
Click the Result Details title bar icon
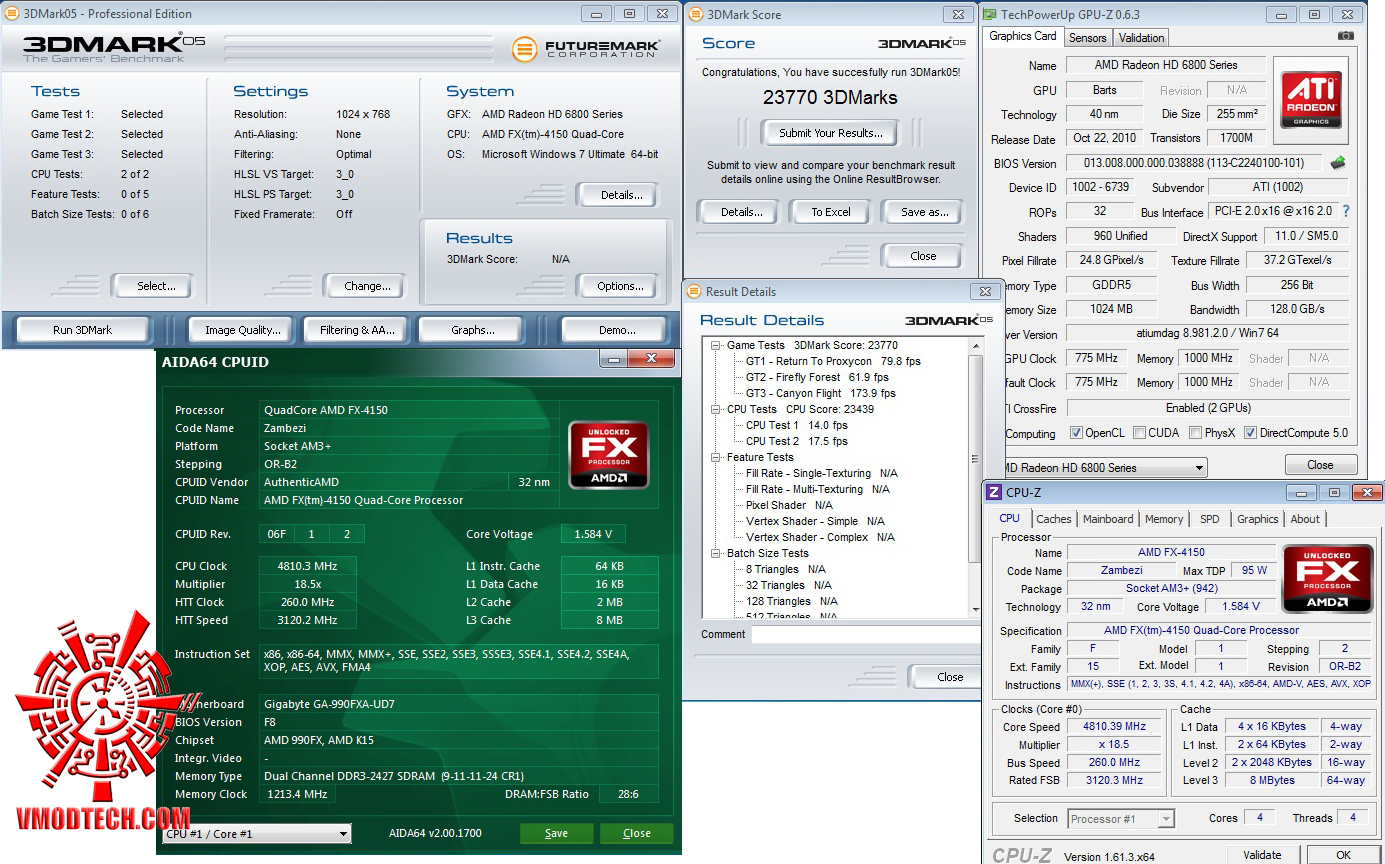click(693, 292)
